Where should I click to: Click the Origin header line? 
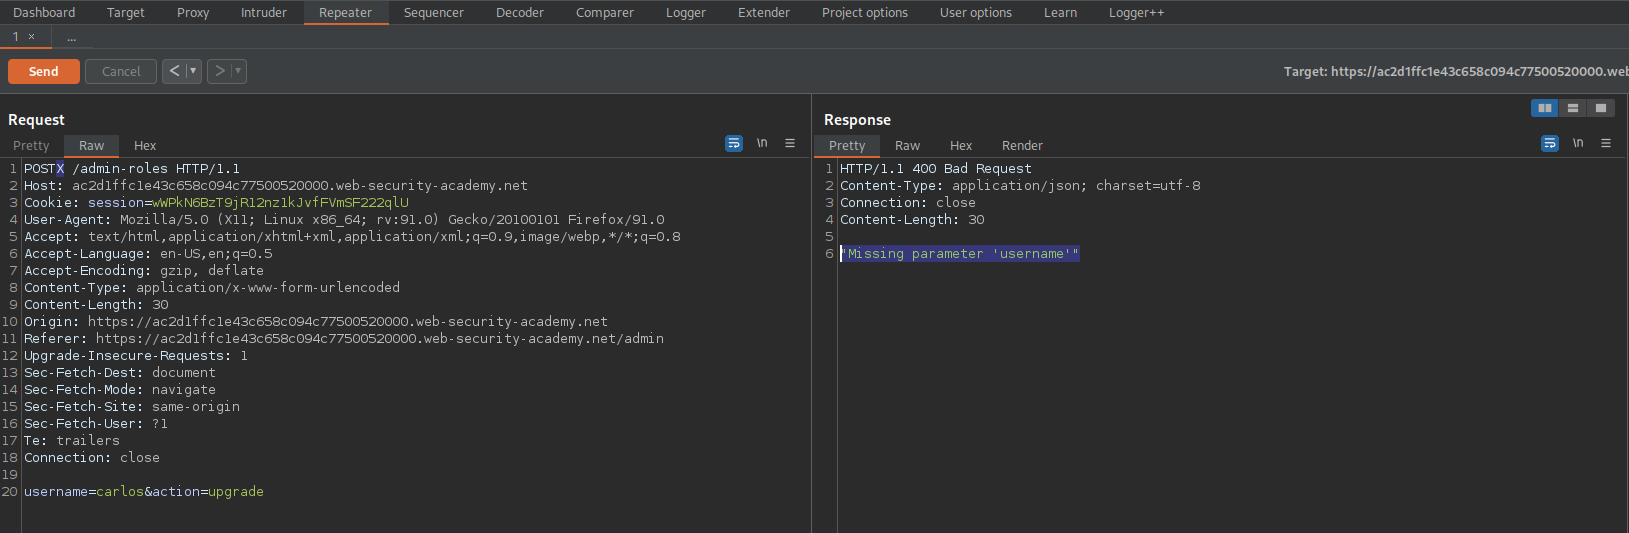(x=316, y=322)
